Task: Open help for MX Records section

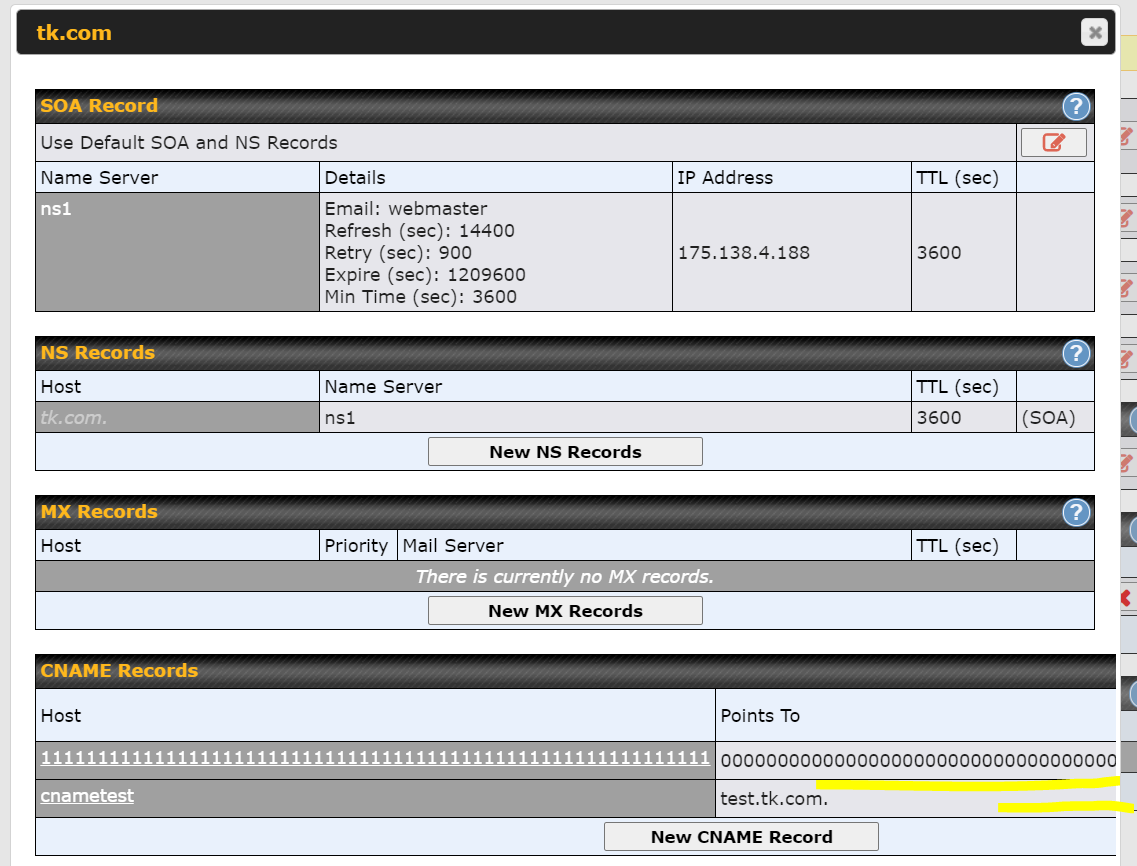Action: click(1075, 512)
